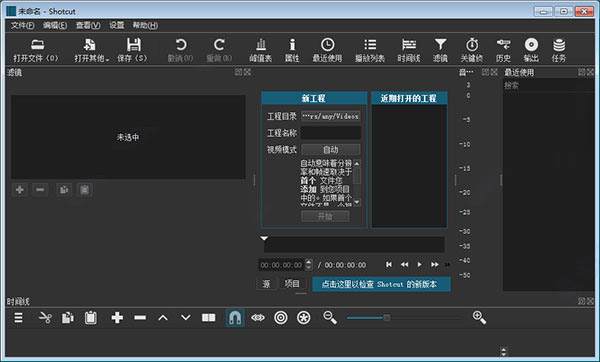Open the export (输出) panel
The width and height of the screenshot is (600, 362).
[x=531, y=51]
